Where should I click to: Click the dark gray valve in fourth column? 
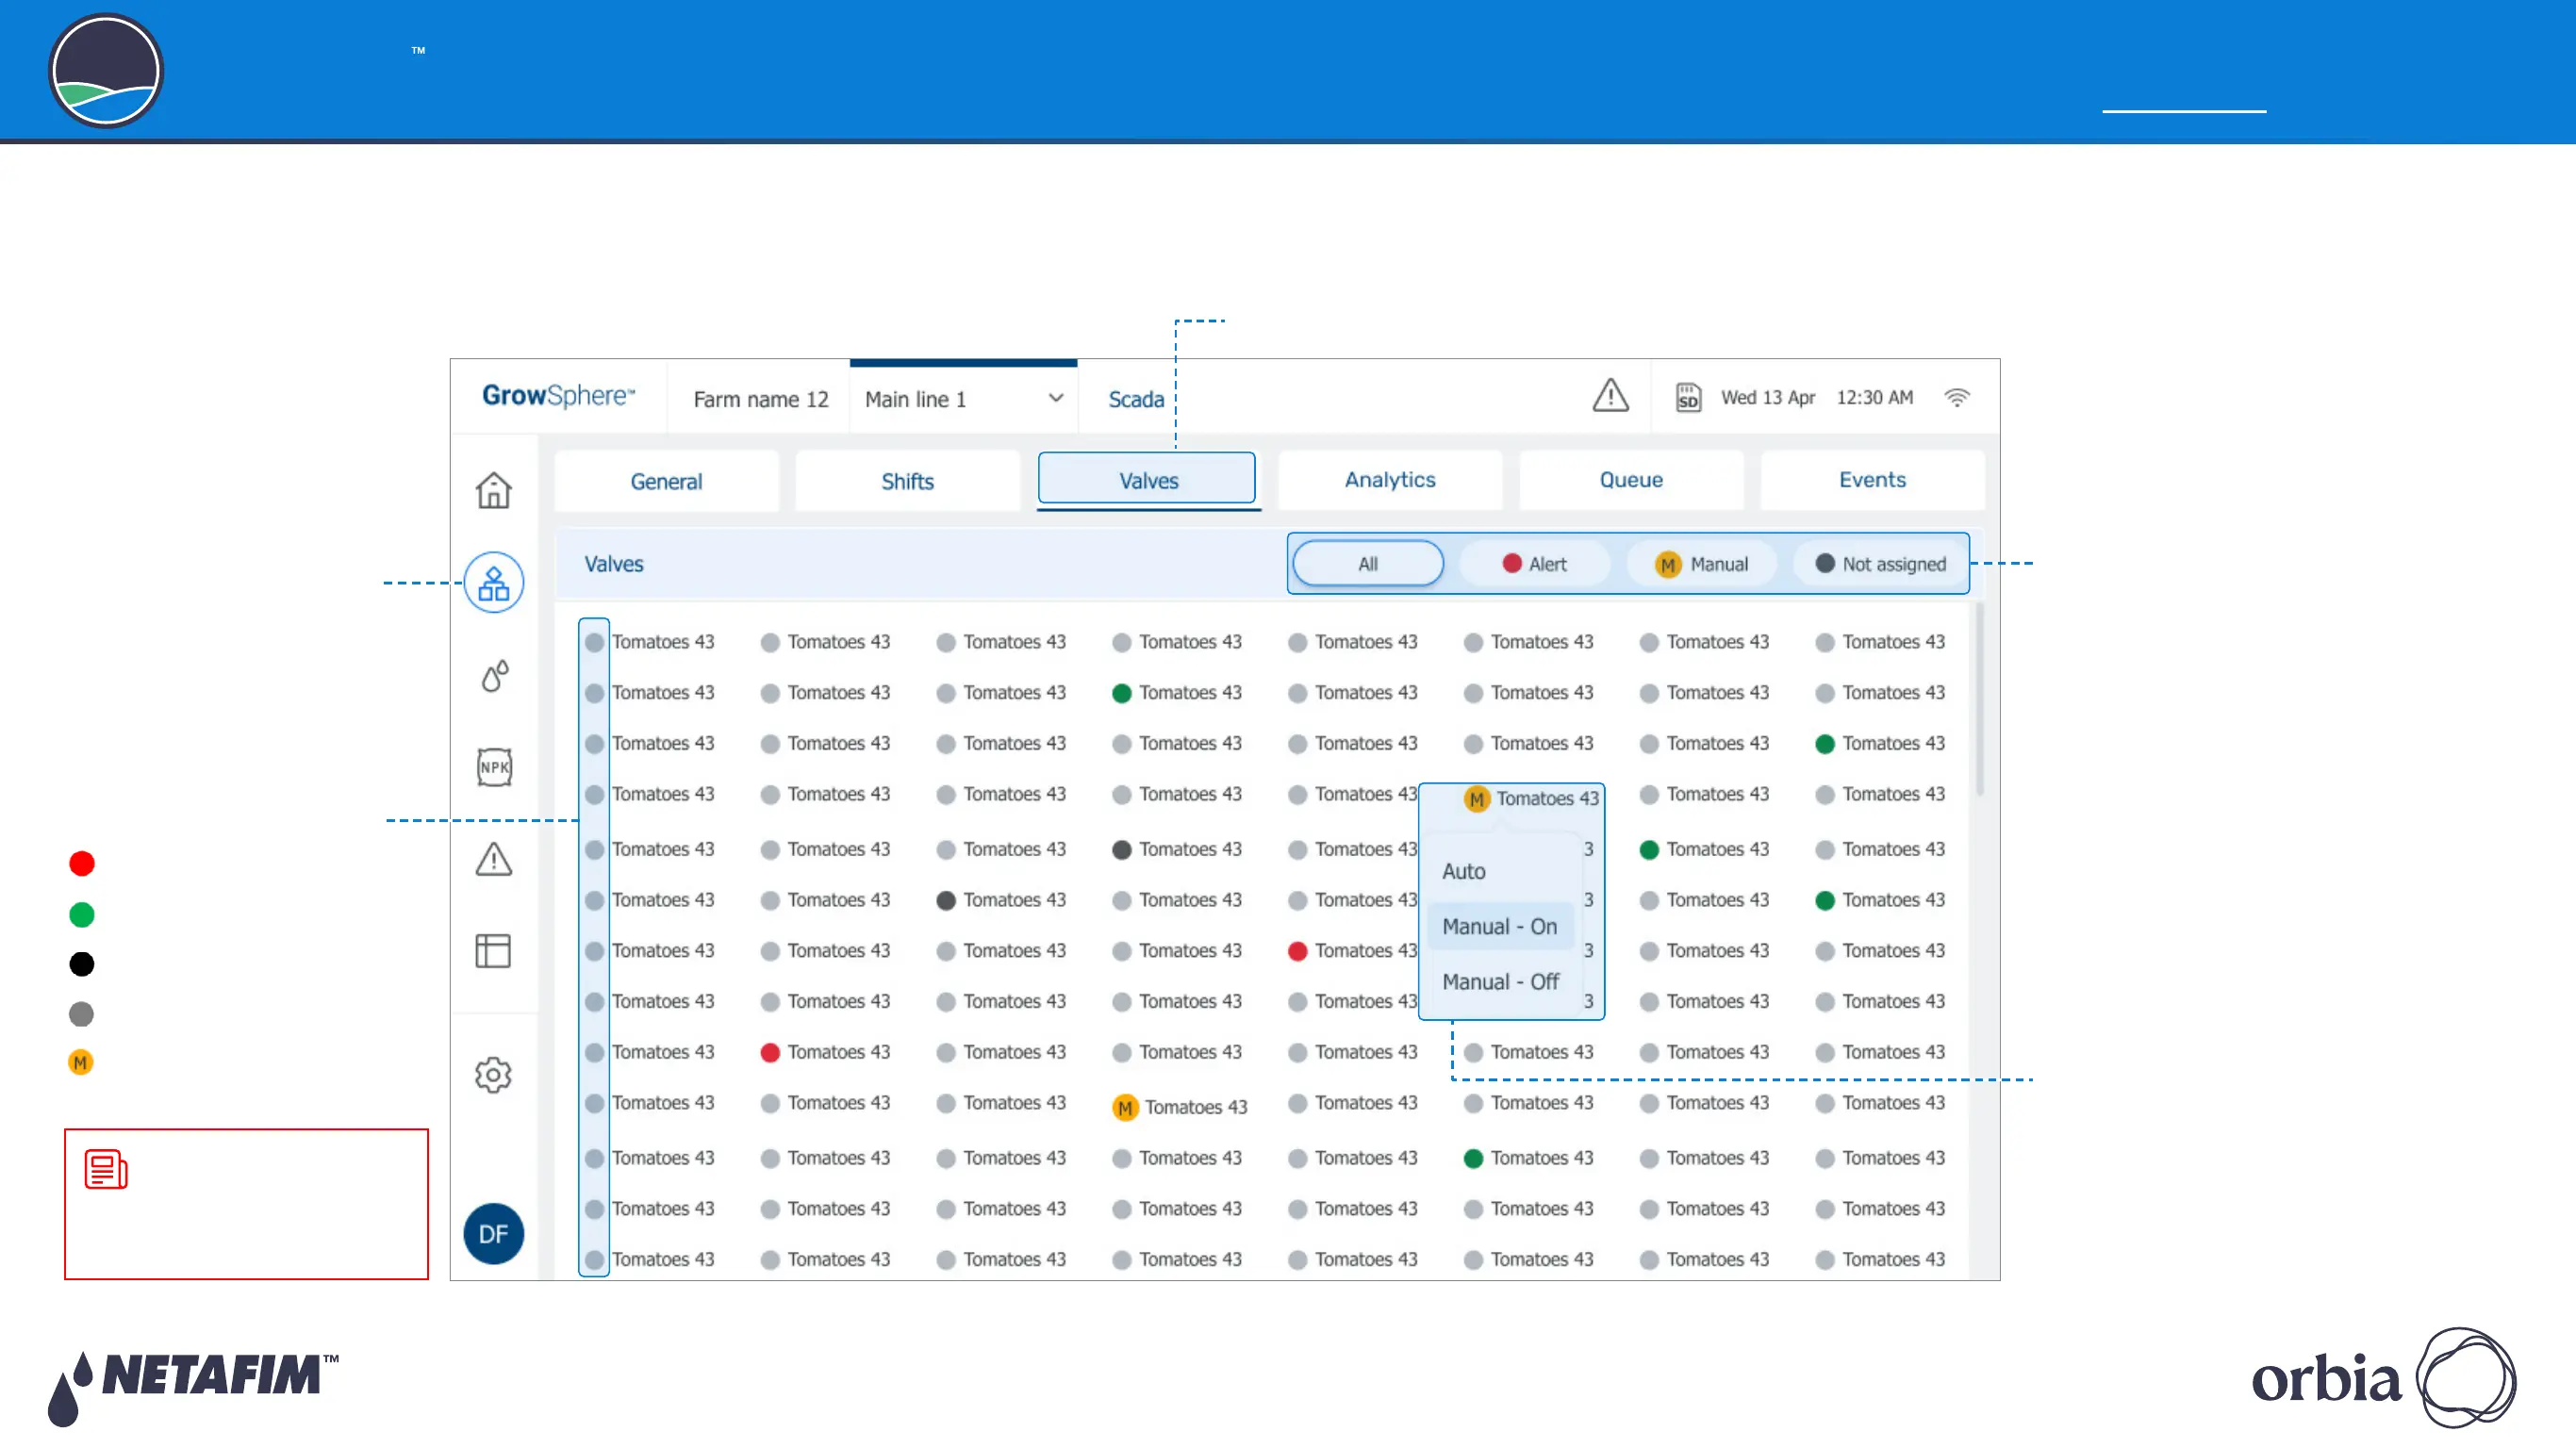click(x=1122, y=849)
